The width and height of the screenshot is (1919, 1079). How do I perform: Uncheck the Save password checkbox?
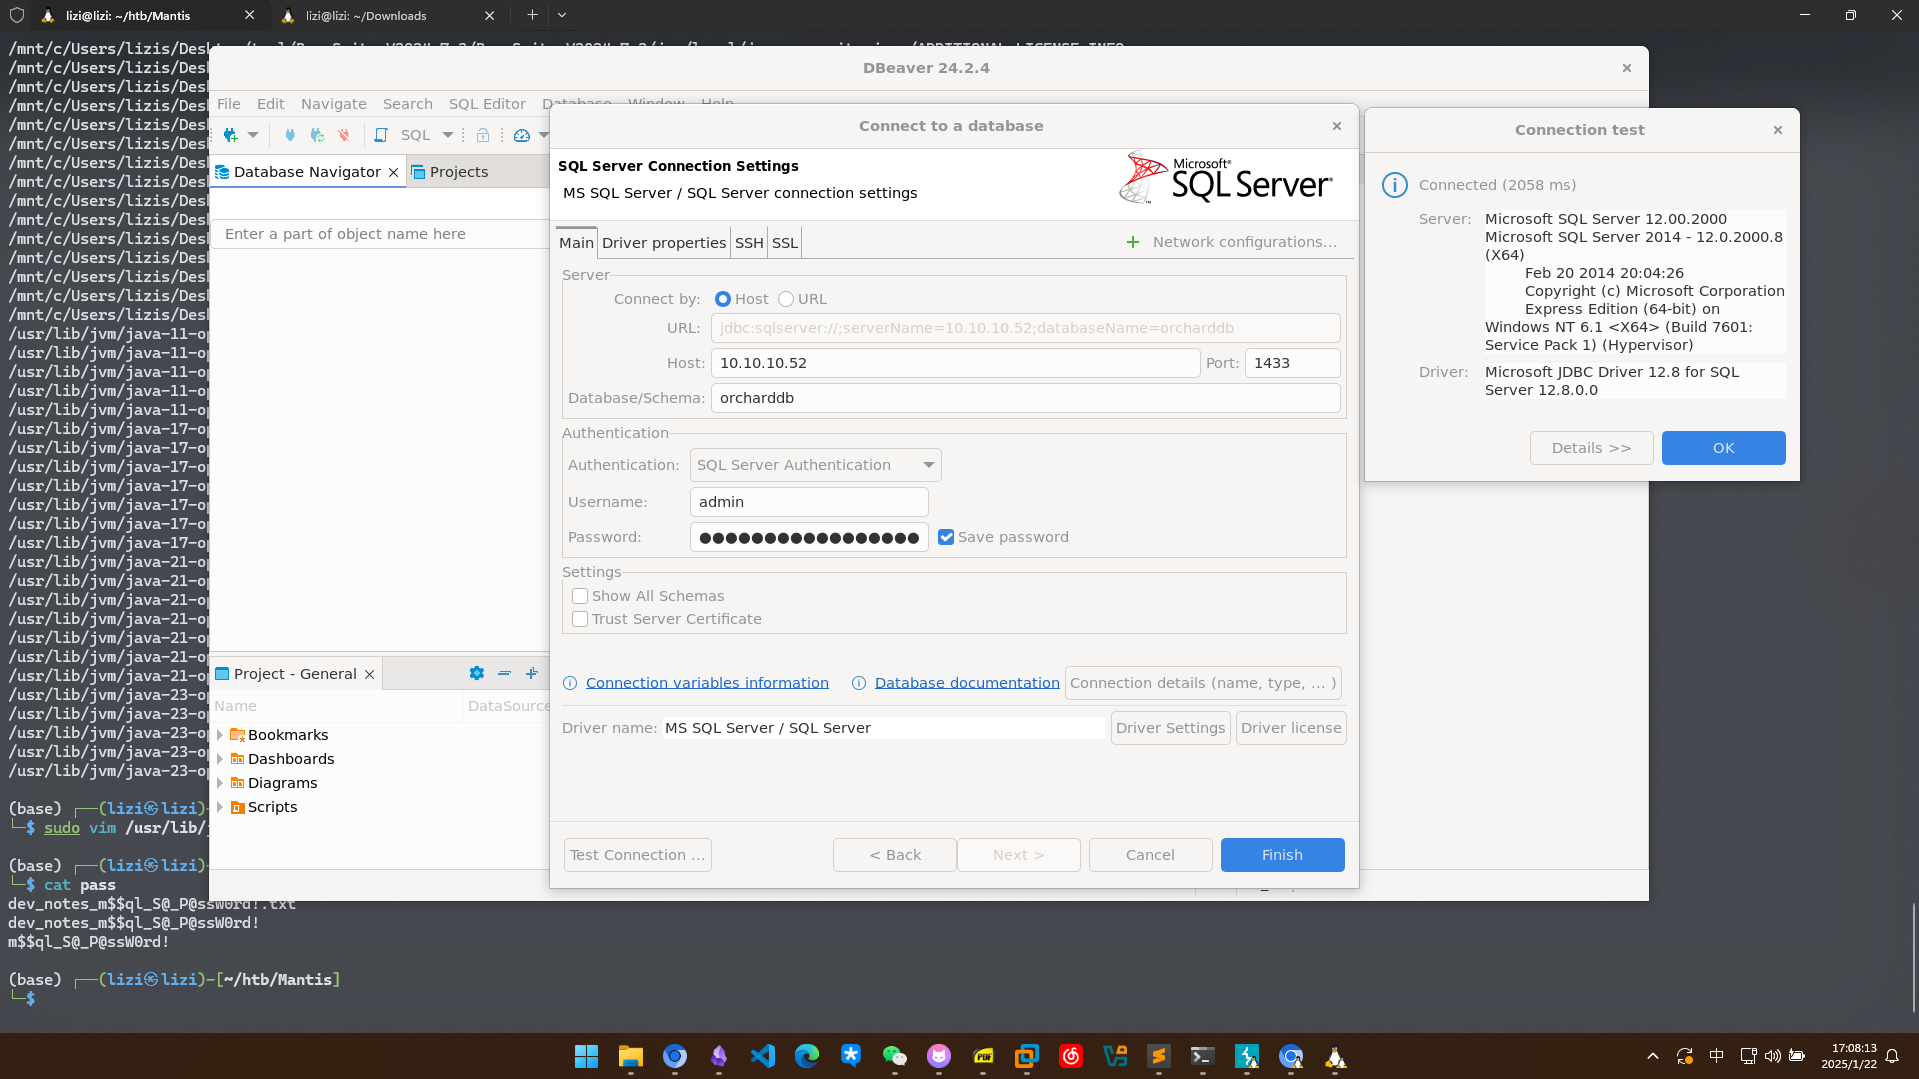coord(946,537)
